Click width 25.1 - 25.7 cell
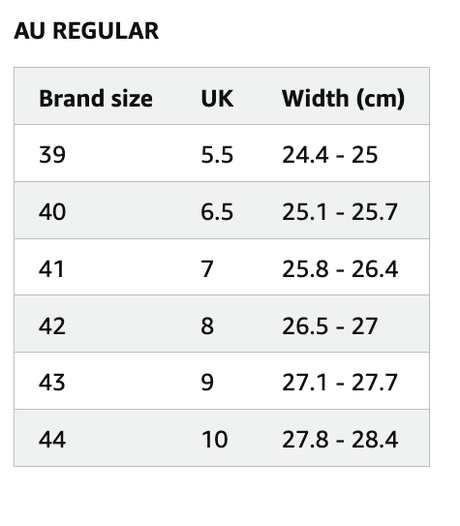Viewport: 460px width, 526px height. pos(340,212)
